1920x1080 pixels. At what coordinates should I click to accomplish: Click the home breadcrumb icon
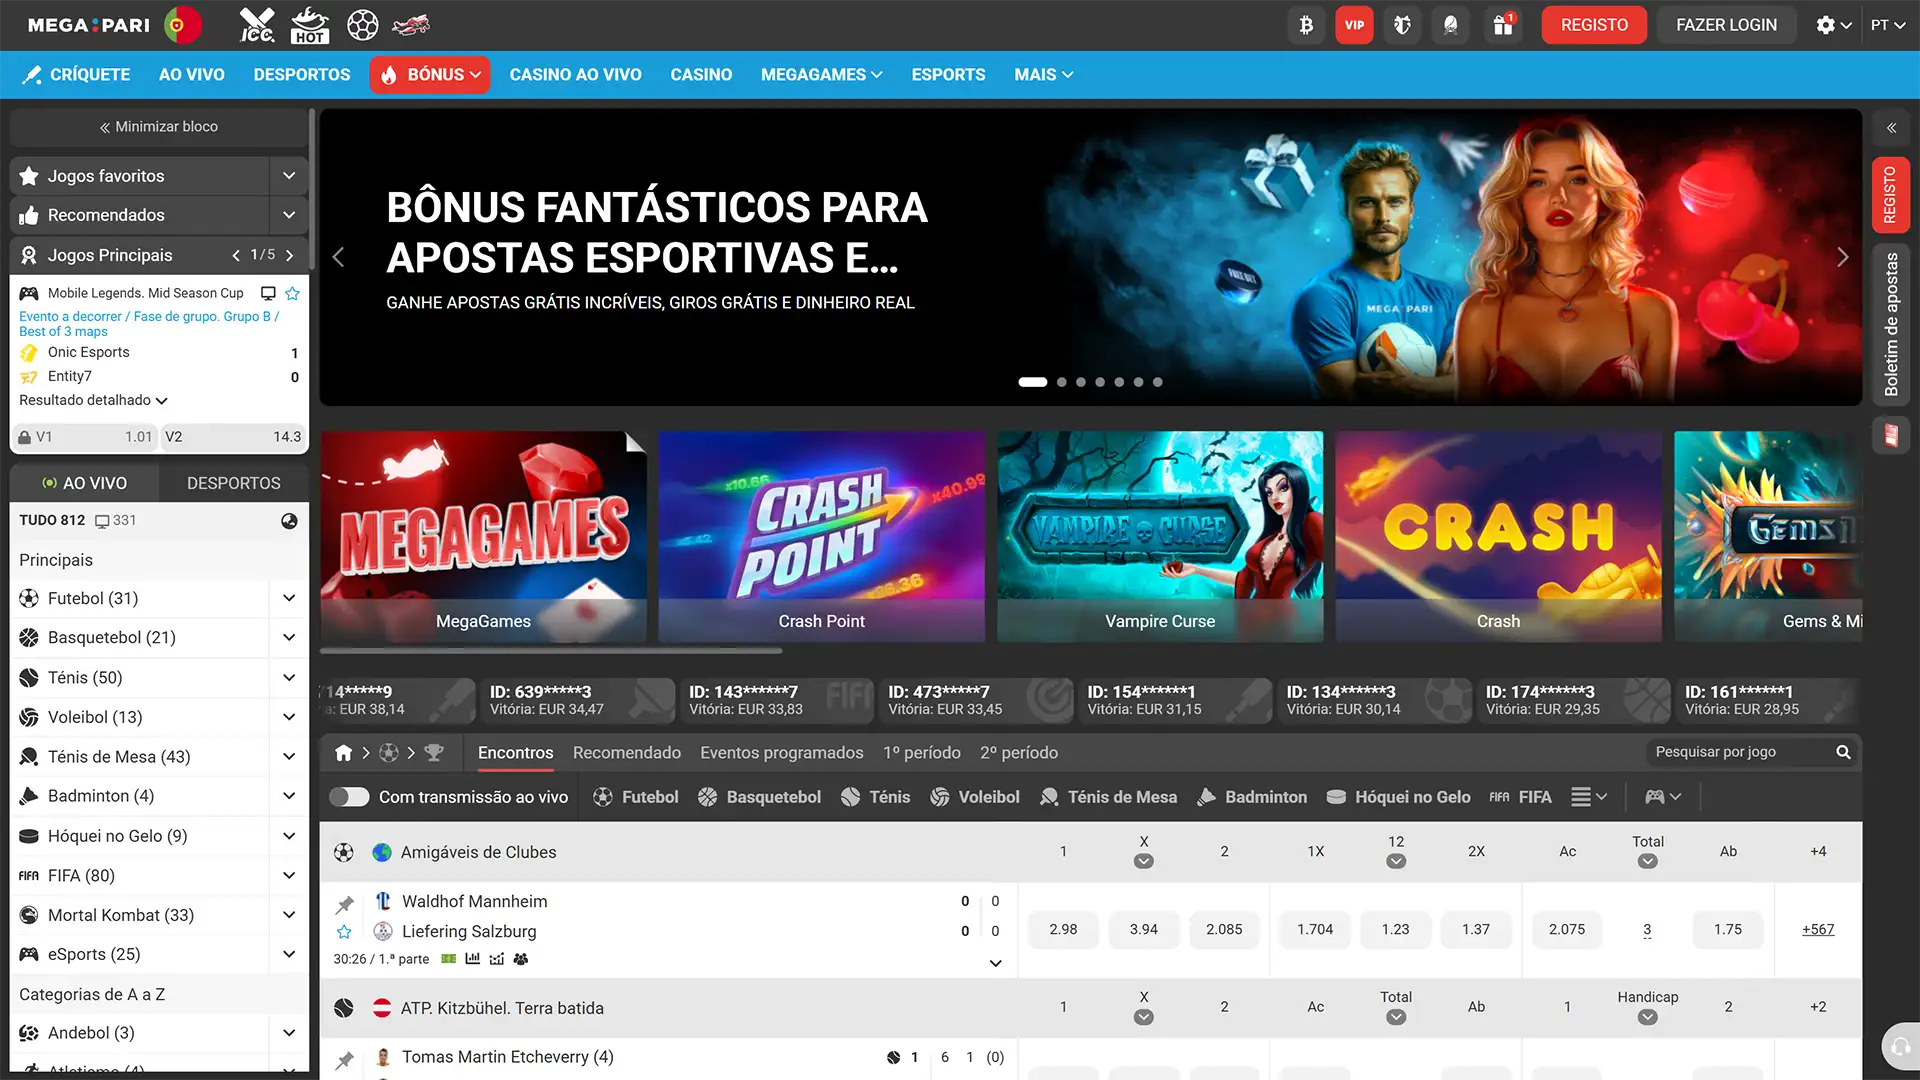point(343,753)
